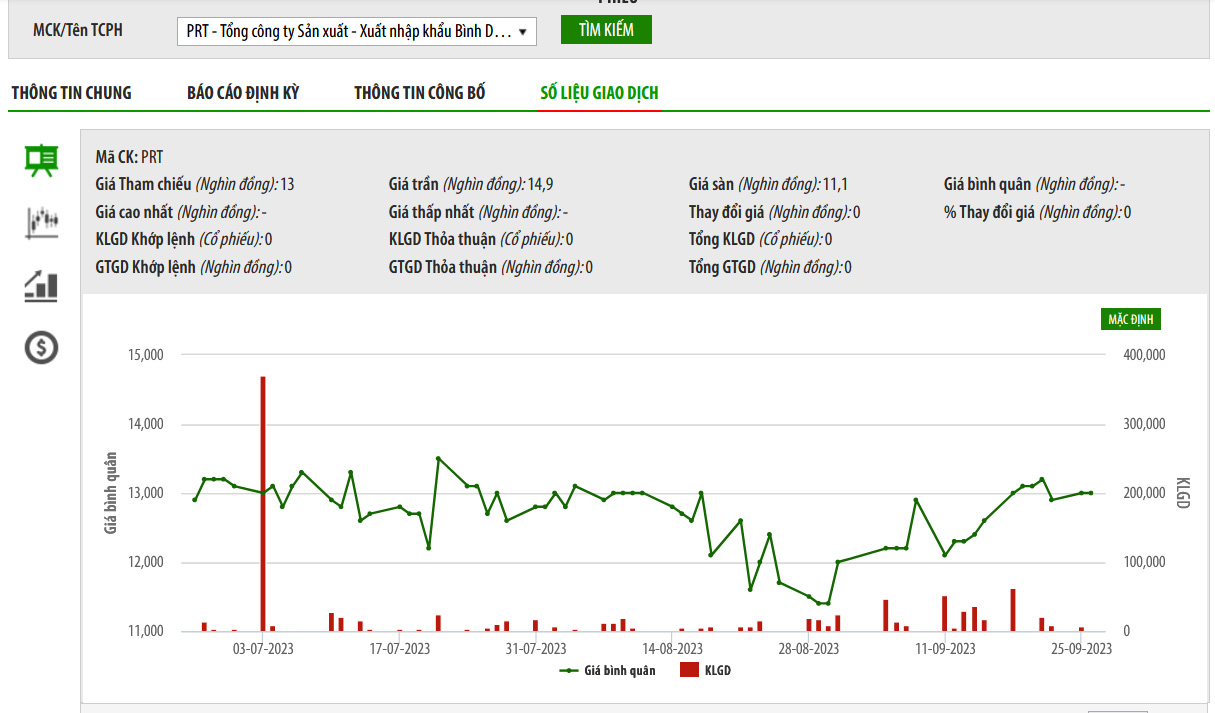Image resolution: width=1215 pixels, height=713 pixels.
Task: Click the dollar coin icon
Action: click(x=41, y=347)
